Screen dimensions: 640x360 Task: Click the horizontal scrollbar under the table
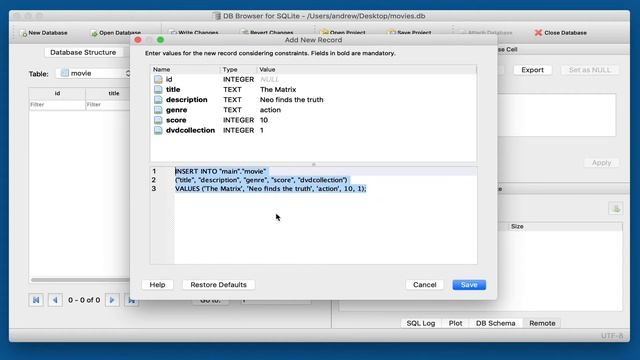point(80,280)
